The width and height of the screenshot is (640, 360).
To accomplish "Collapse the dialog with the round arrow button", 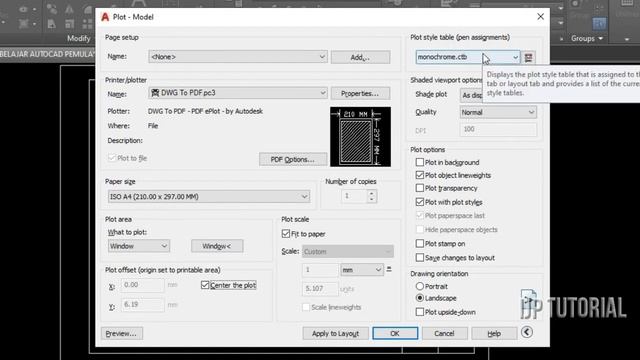I will point(527,332).
